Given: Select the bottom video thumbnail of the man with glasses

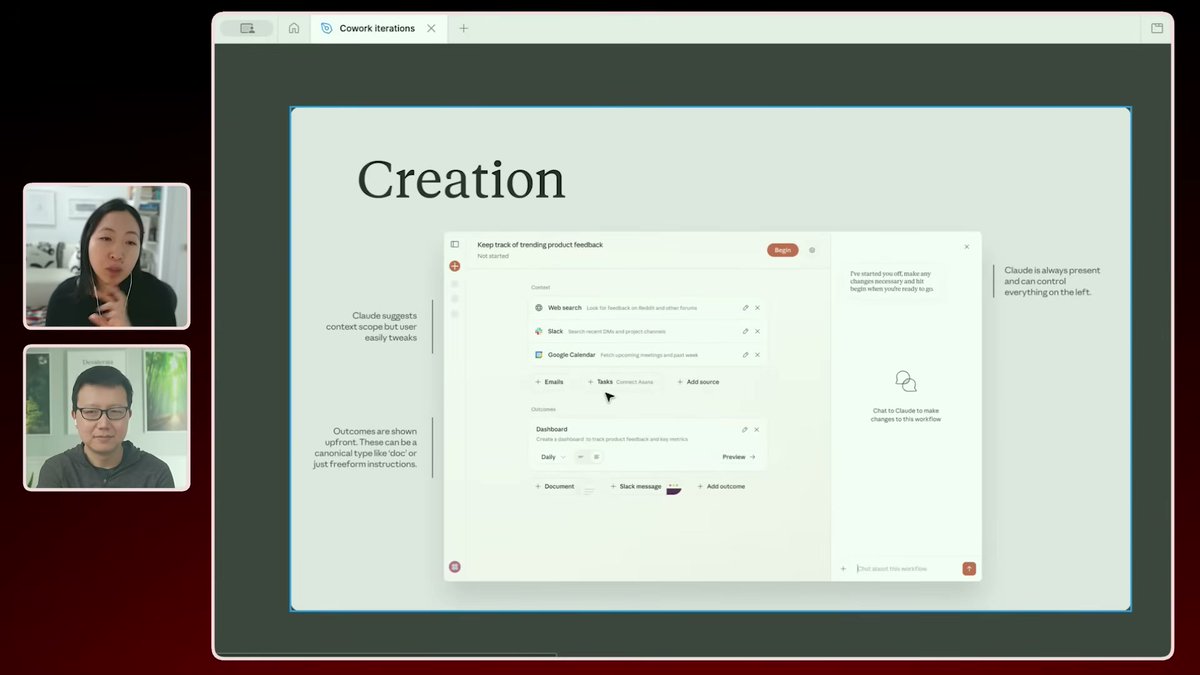Looking at the screenshot, I should pos(107,417).
